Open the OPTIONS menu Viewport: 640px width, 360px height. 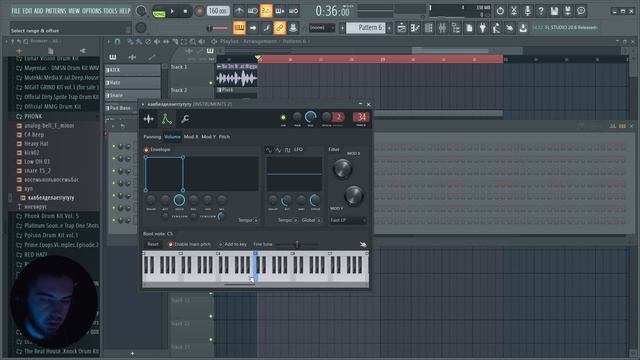[x=91, y=11]
